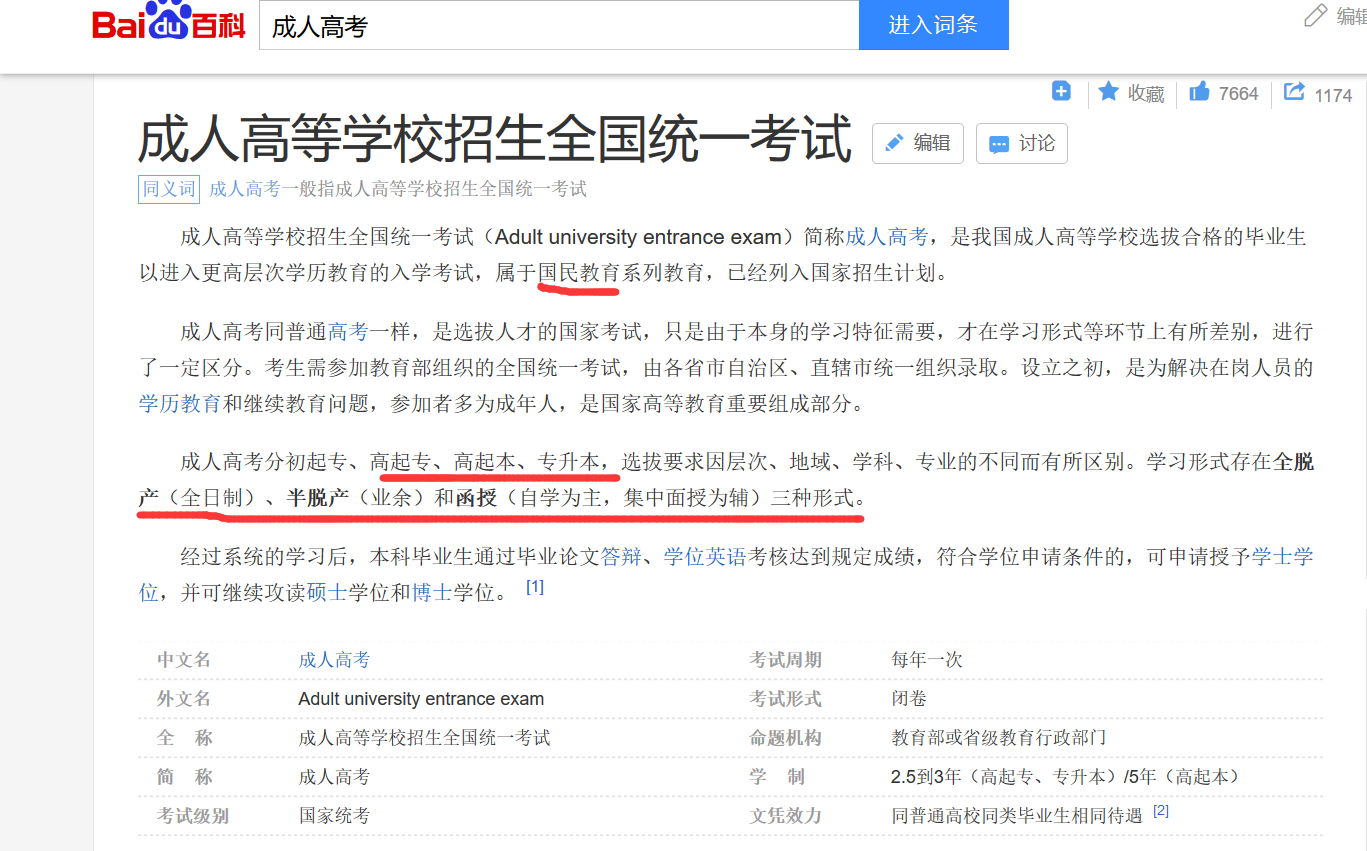This screenshot has width=1367, height=851.
Task: Open the 博士 link
Action: click(432, 592)
